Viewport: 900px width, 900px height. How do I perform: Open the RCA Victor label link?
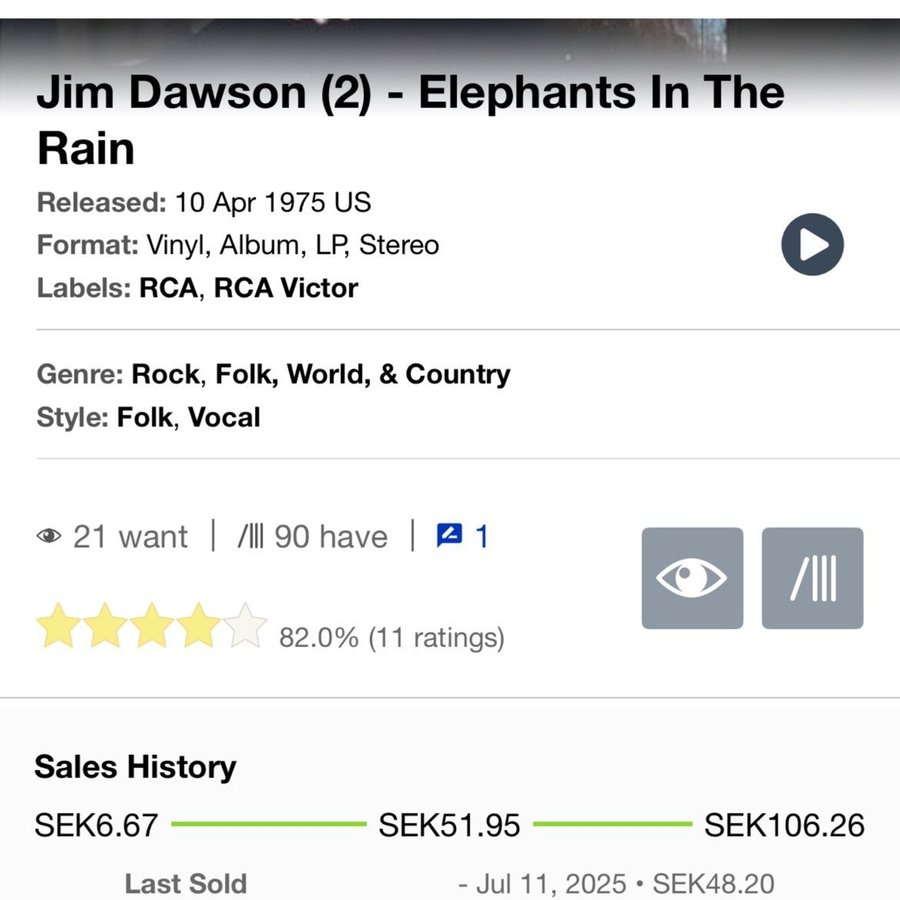tap(286, 289)
